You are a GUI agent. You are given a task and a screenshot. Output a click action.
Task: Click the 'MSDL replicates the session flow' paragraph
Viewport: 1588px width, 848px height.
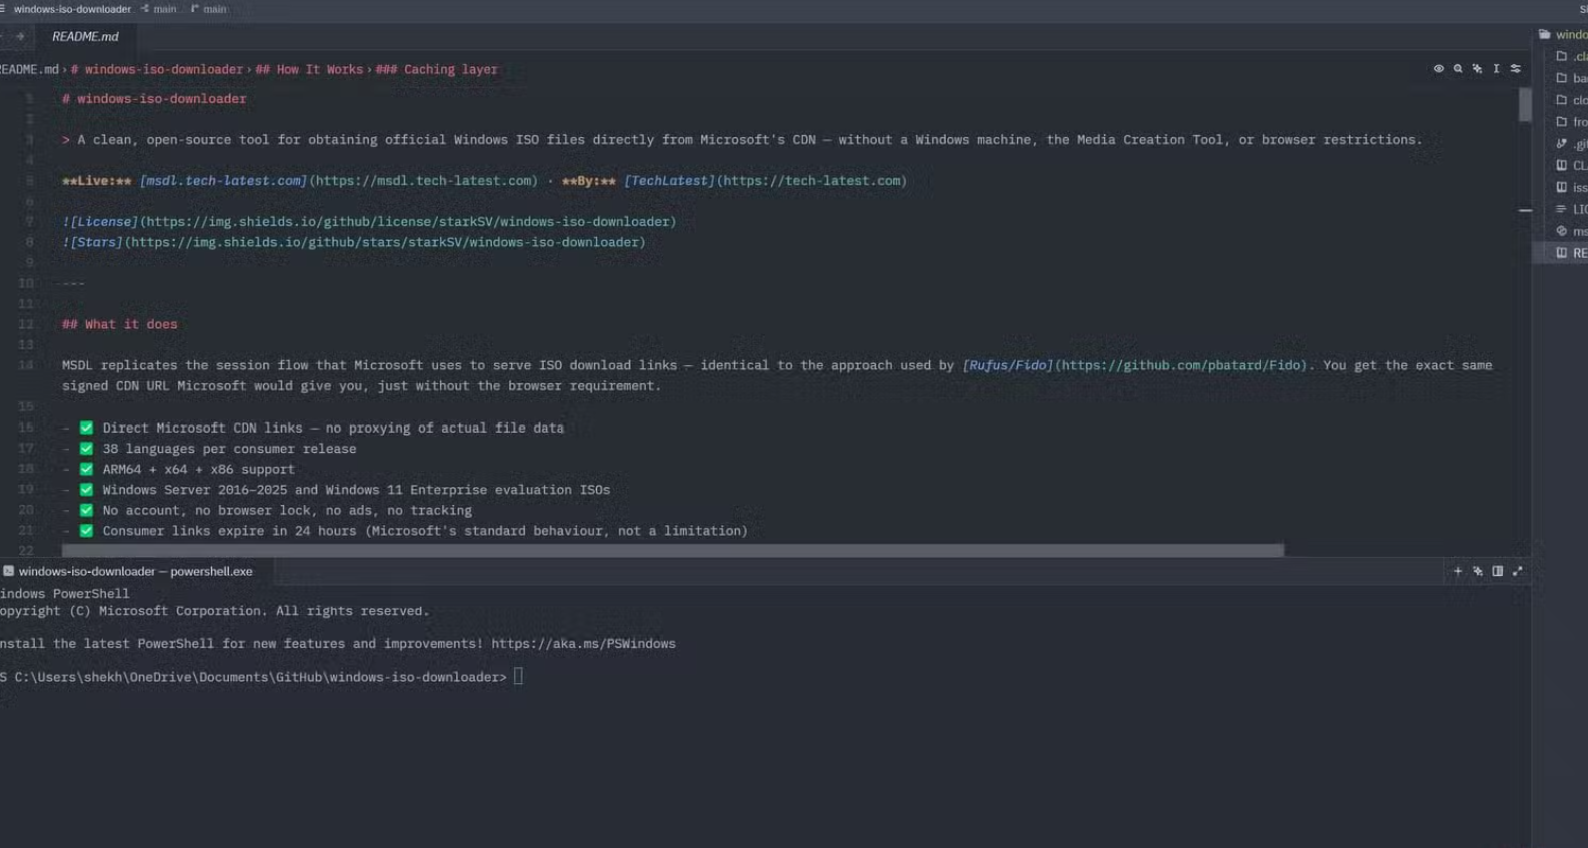click(x=777, y=375)
